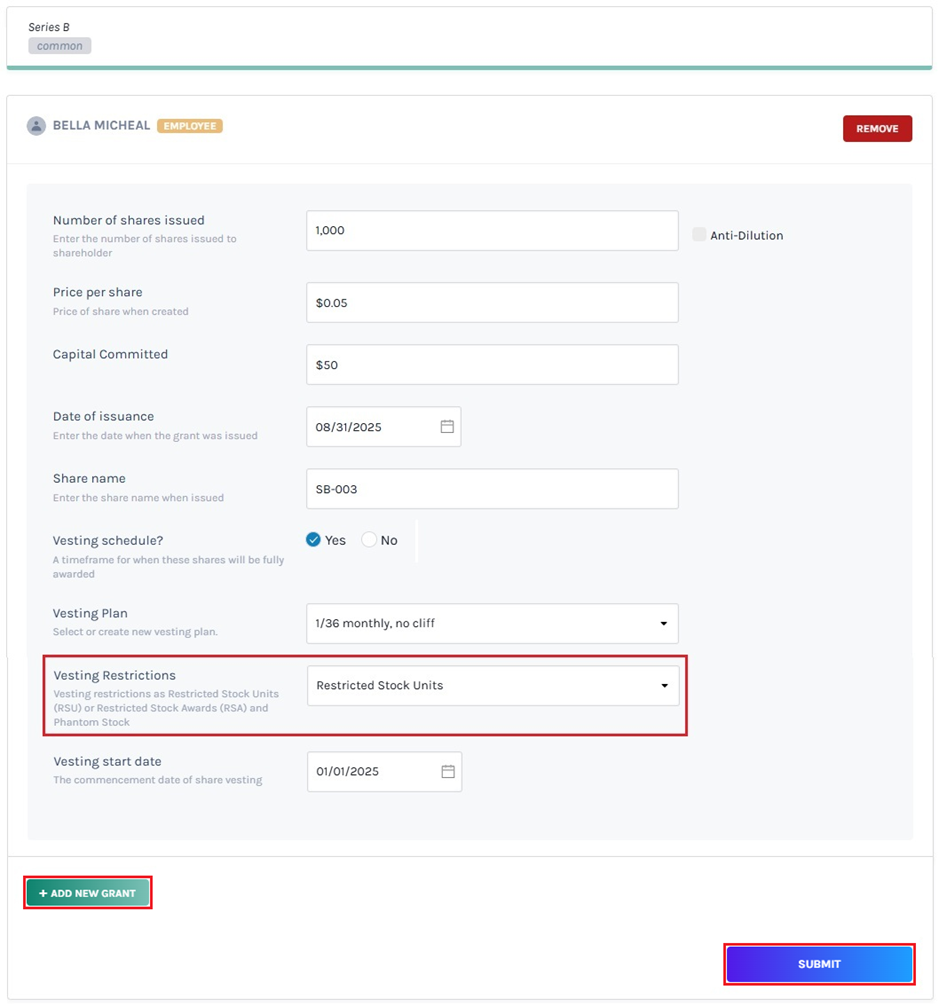Image resolution: width=939 pixels, height=1006 pixels.
Task: Click the shareholder avatar icon
Action: click(37, 125)
